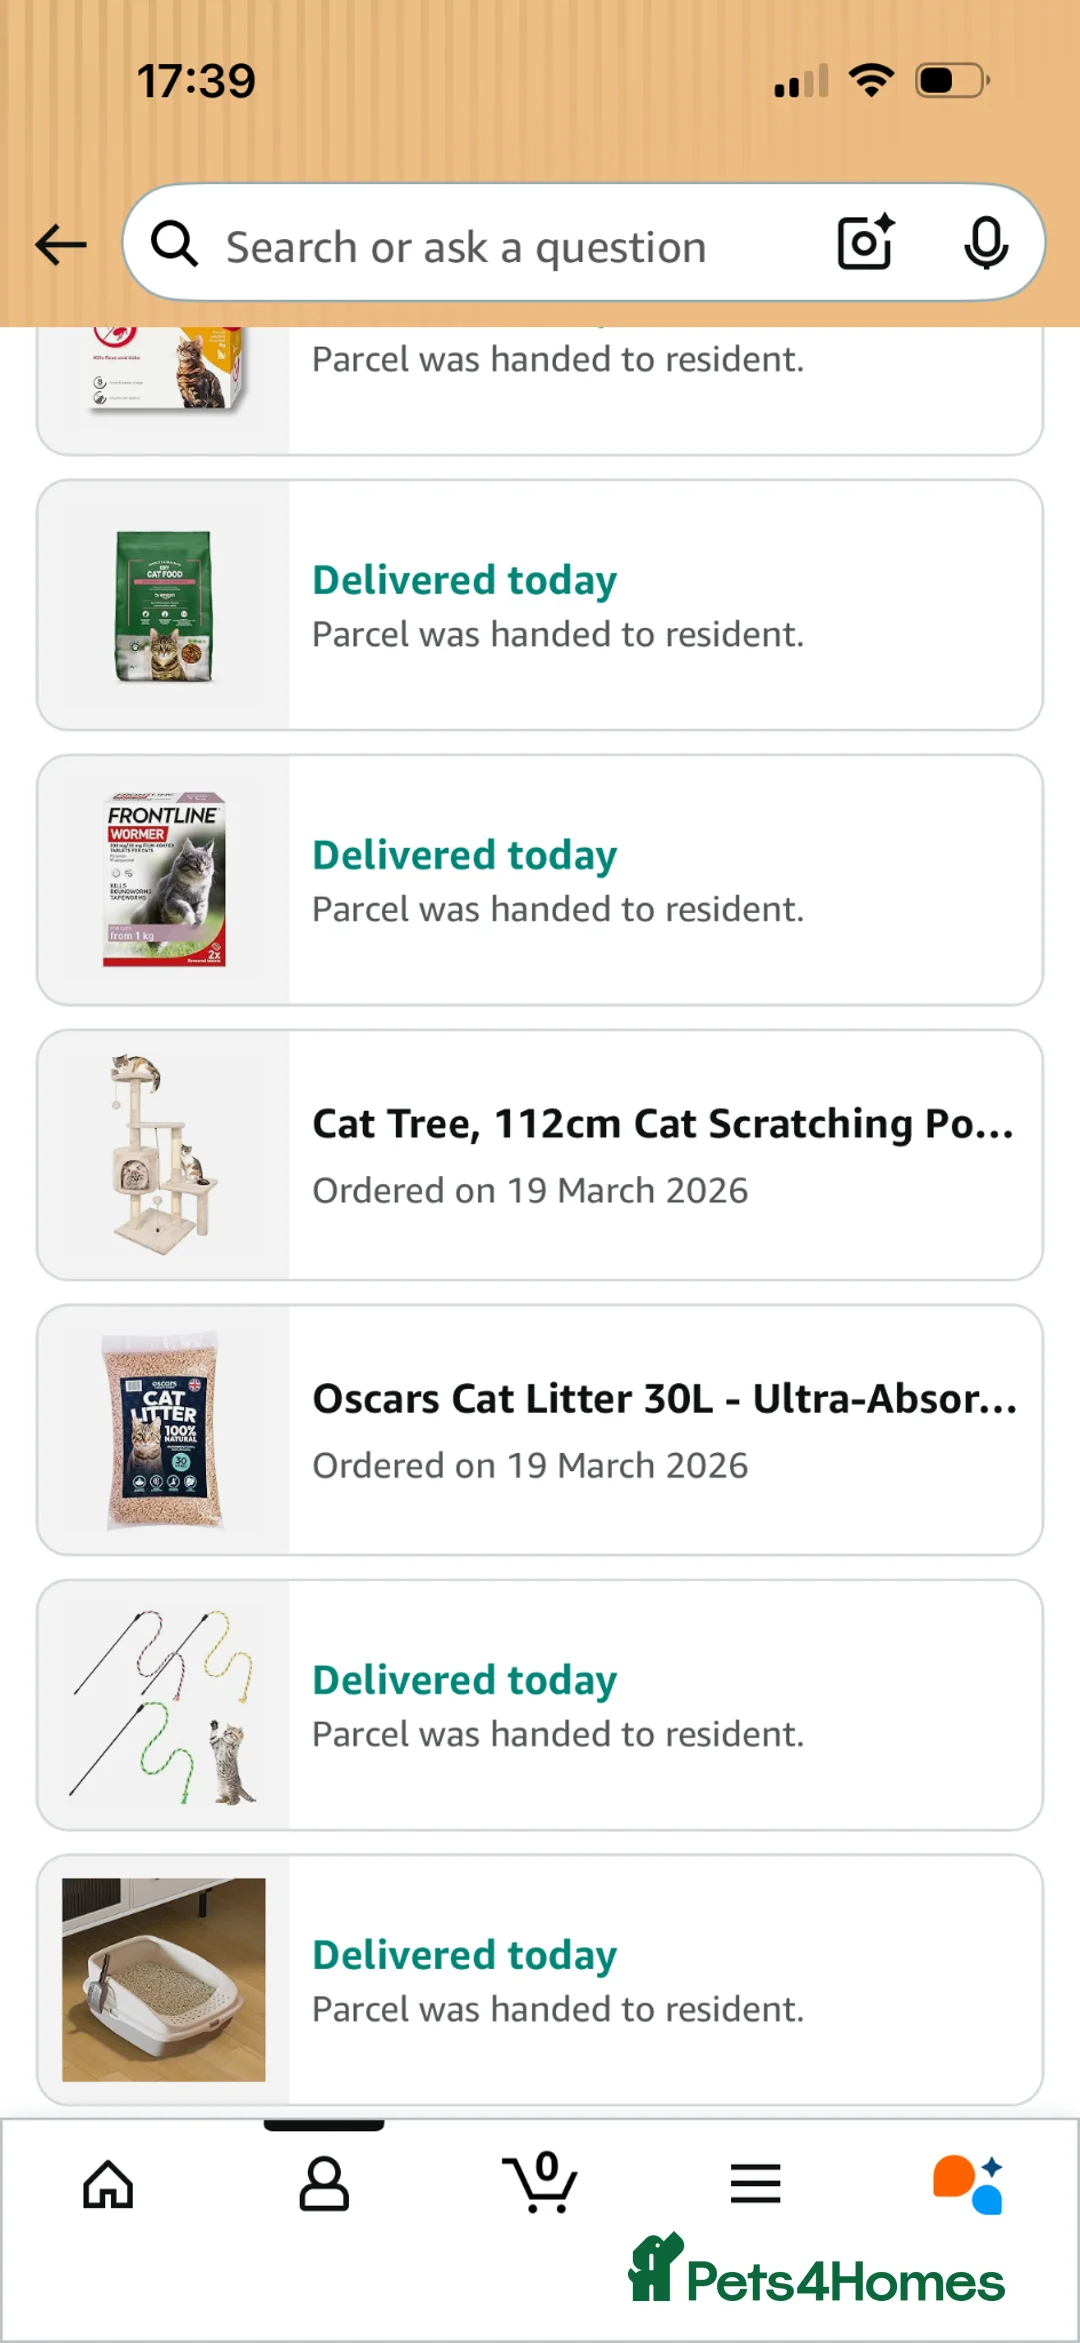The width and height of the screenshot is (1080, 2343).
Task: Tap the microphone voice search icon
Action: (985, 243)
